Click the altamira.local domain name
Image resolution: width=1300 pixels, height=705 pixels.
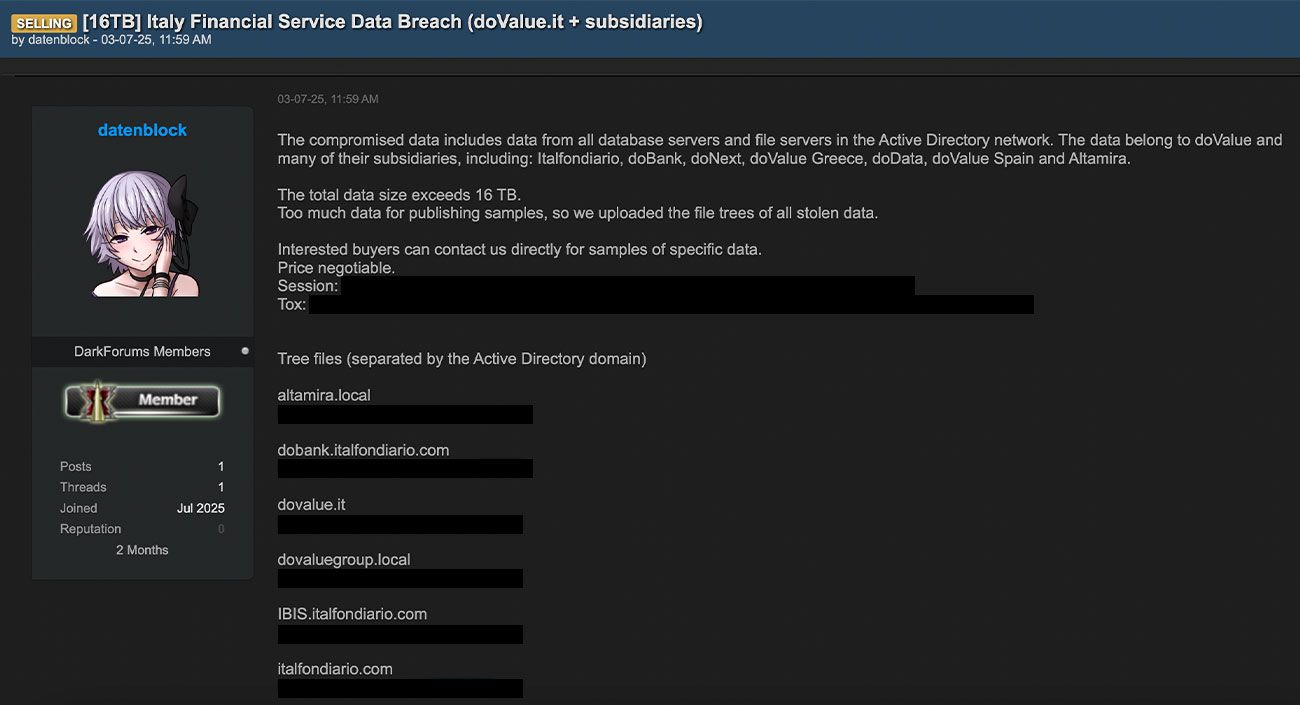(324, 395)
